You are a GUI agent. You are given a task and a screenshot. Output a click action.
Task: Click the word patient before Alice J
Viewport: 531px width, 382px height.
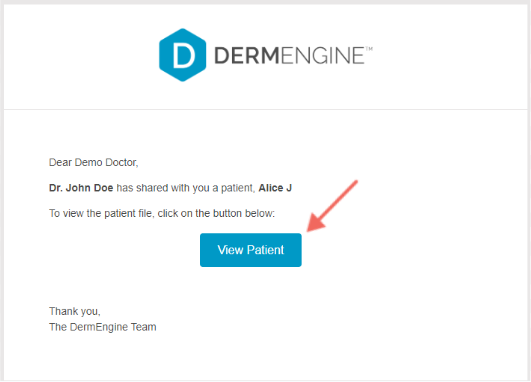pyautogui.click(x=238, y=188)
